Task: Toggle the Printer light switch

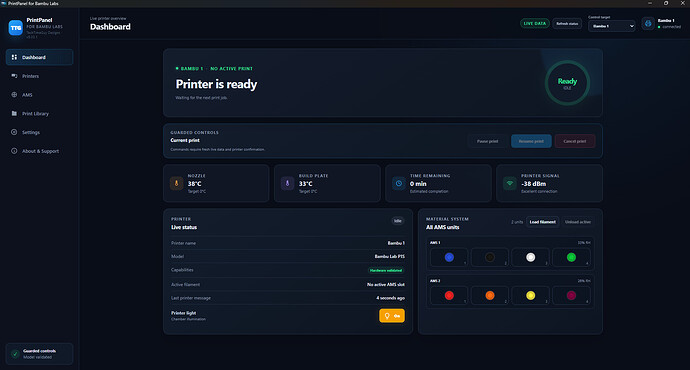Action: click(392, 316)
